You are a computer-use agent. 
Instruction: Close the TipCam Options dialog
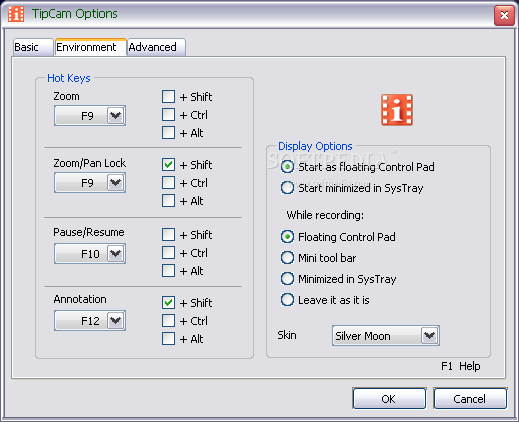pos(504,15)
